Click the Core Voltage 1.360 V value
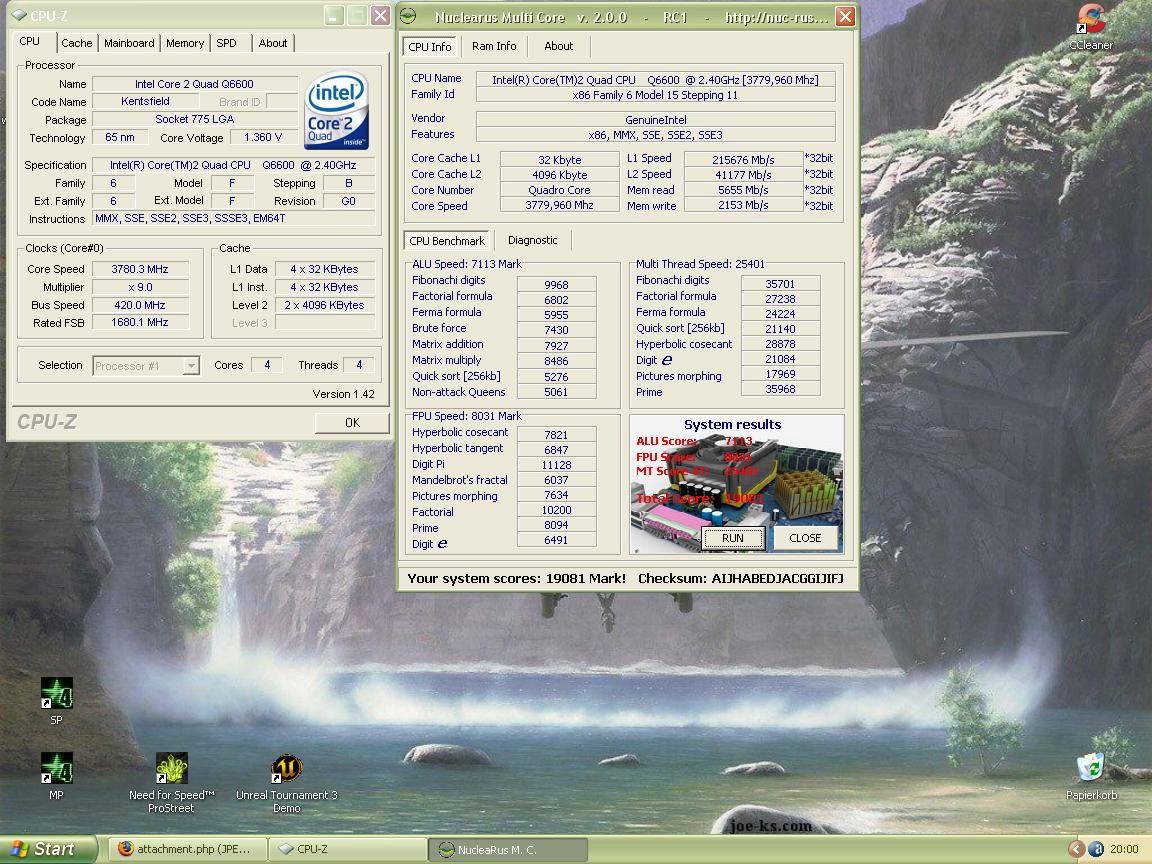Viewport: 1152px width, 864px height. (x=263, y=137)
